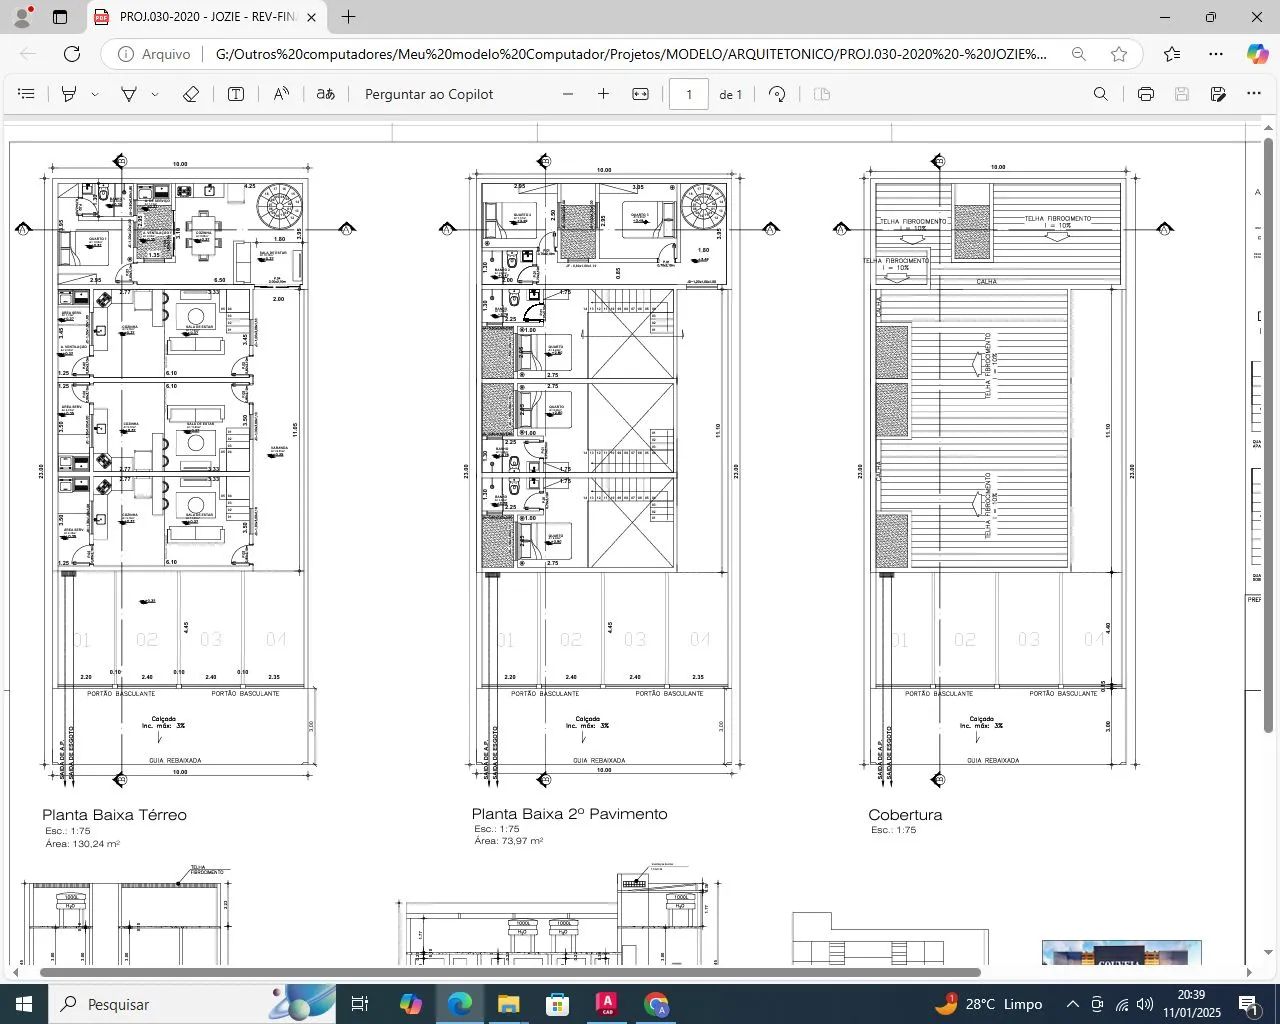Add a text box annotation
This screenshot has height=1024, width=1280.
pos(236,94)
